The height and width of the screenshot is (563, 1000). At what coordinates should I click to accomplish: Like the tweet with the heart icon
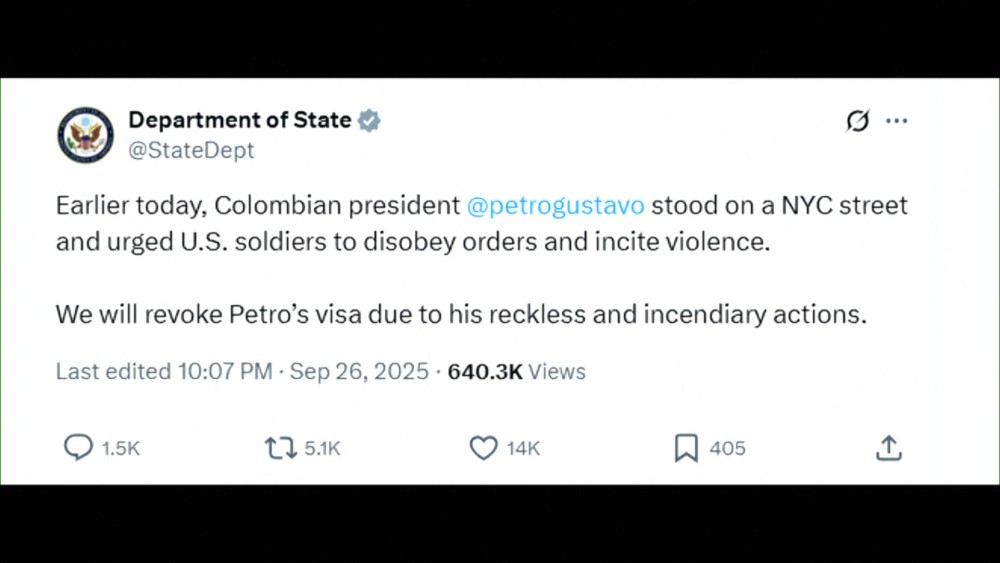[x=483, y=448]
